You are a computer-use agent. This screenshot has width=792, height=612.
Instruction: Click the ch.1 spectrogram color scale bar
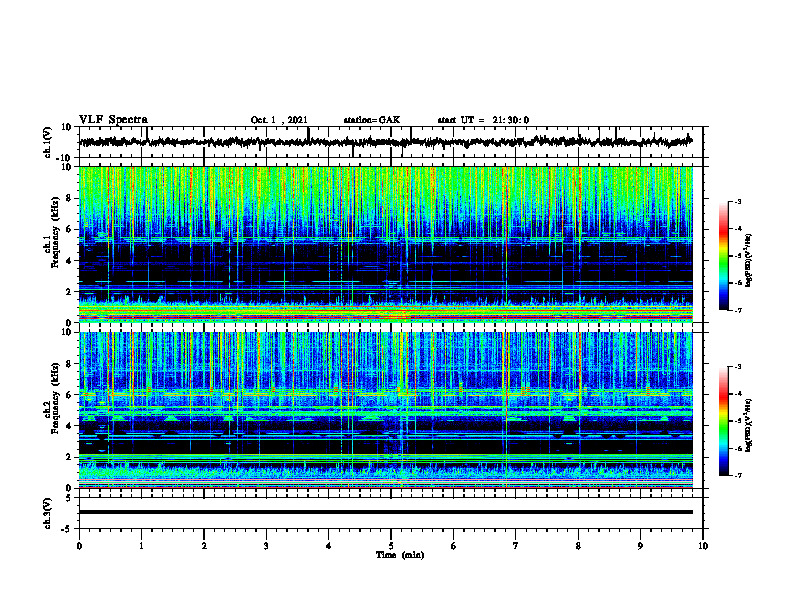click(723, 256)
